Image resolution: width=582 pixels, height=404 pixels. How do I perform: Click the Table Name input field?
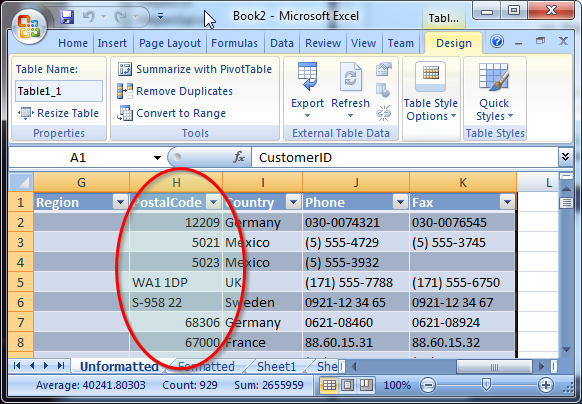coord(59,91)
